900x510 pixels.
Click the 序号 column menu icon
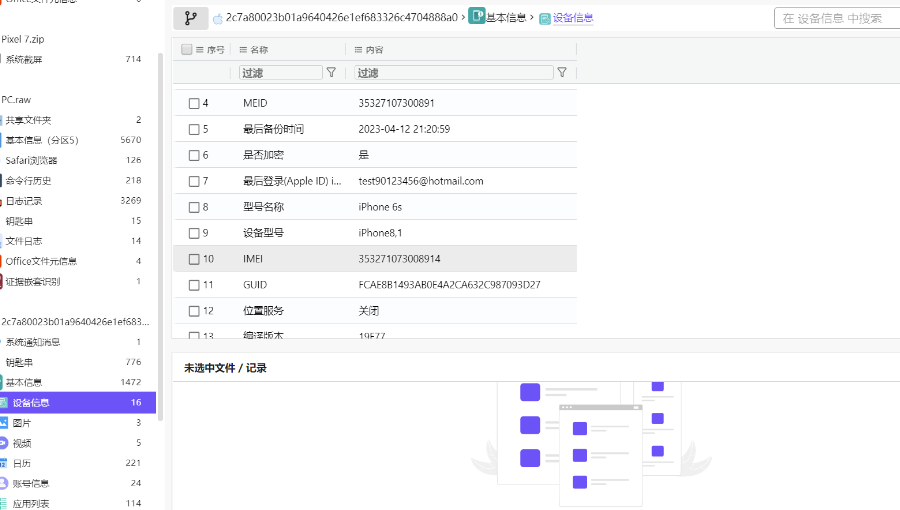click(200, 50)
